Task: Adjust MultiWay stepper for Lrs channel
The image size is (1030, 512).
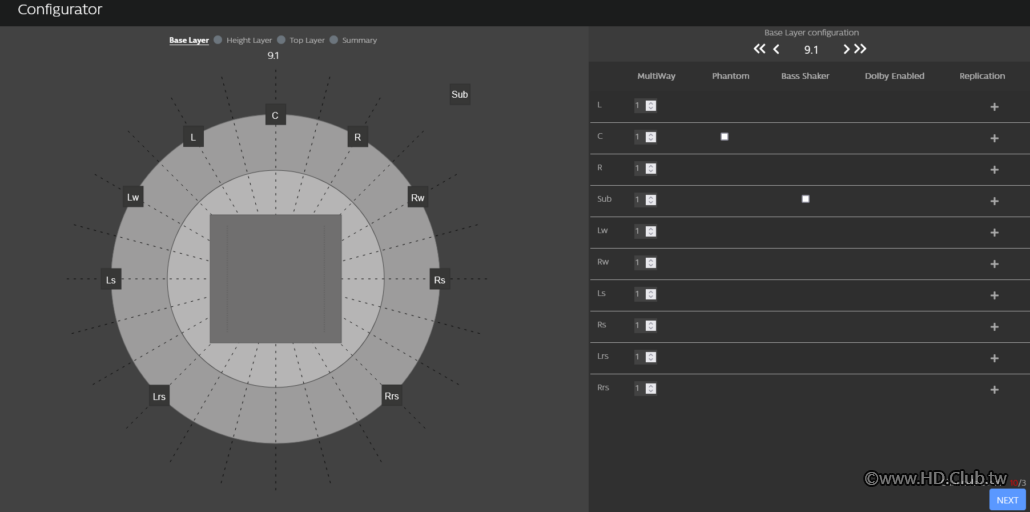Action: (650, 357)
